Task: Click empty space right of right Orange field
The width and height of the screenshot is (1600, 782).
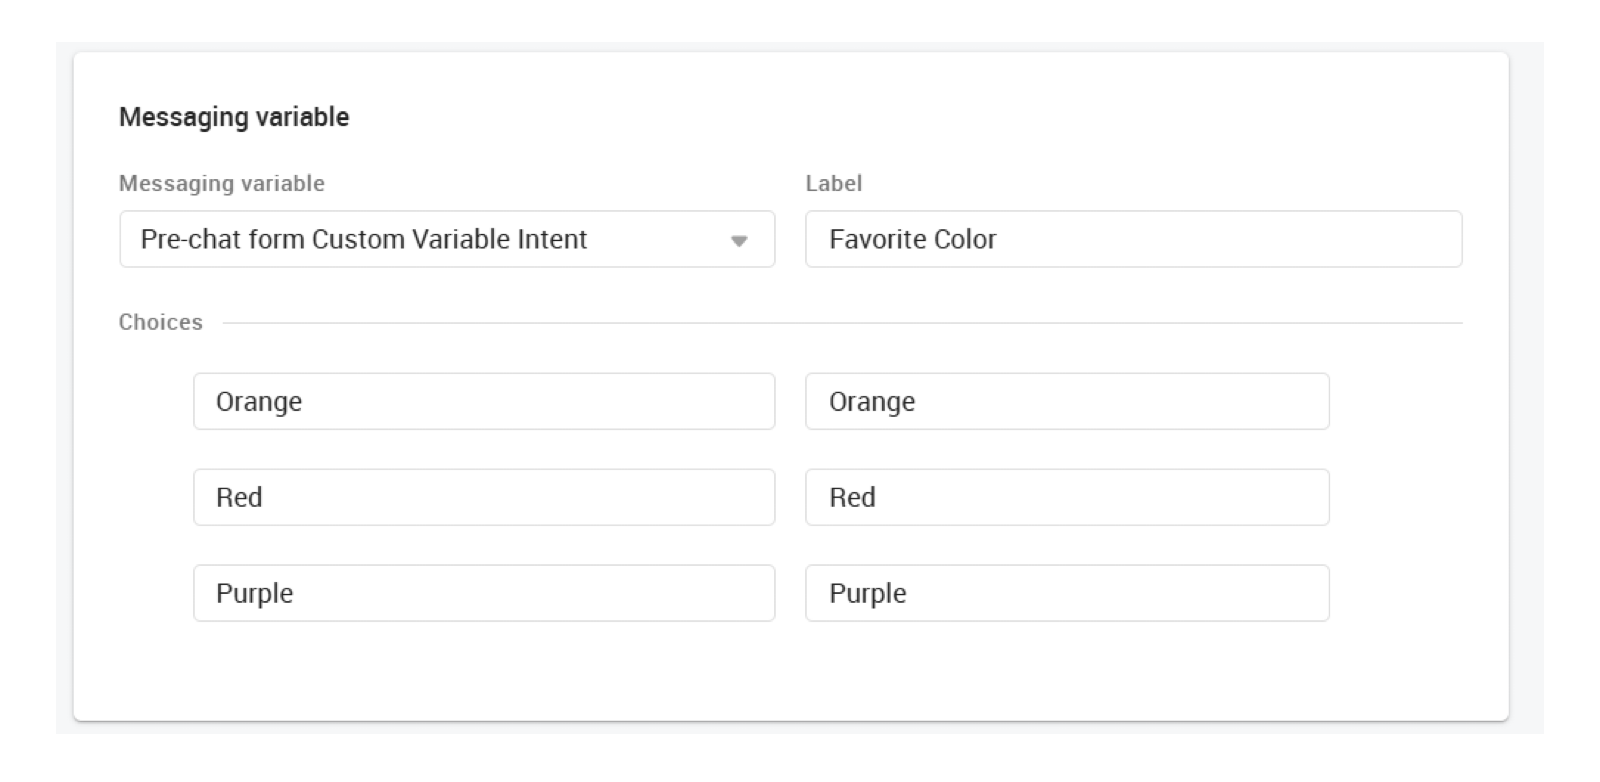Action: tap(1400, 401)
